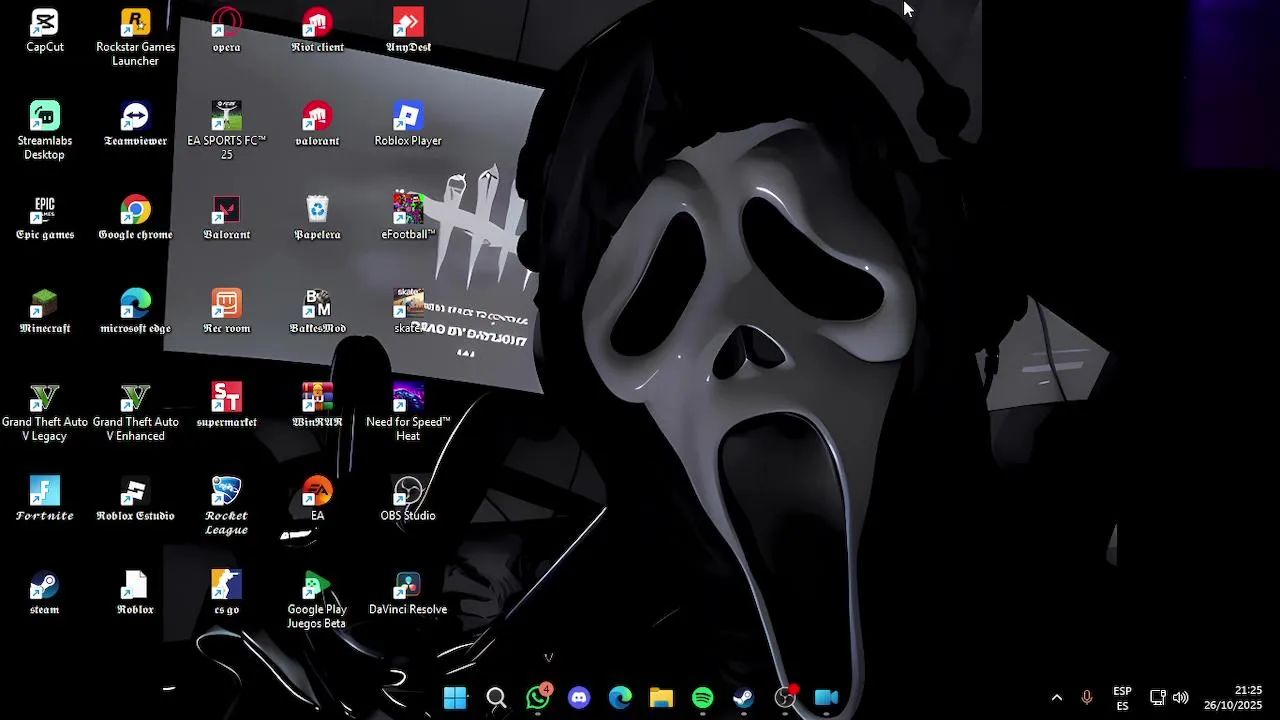This screenshot has height=720, width=1280.
Task: Launch Minecraft from the desktop
Action: (x=44, y=312)
